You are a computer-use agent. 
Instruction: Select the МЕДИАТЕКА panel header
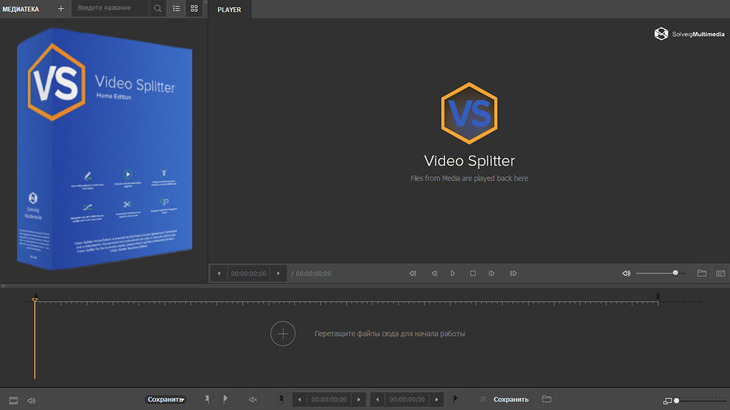coord(21,9)
